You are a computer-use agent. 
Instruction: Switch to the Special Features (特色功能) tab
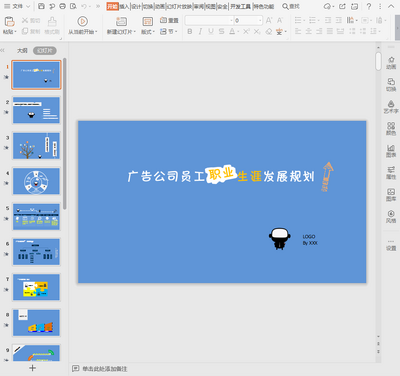(x=264, y=6)
